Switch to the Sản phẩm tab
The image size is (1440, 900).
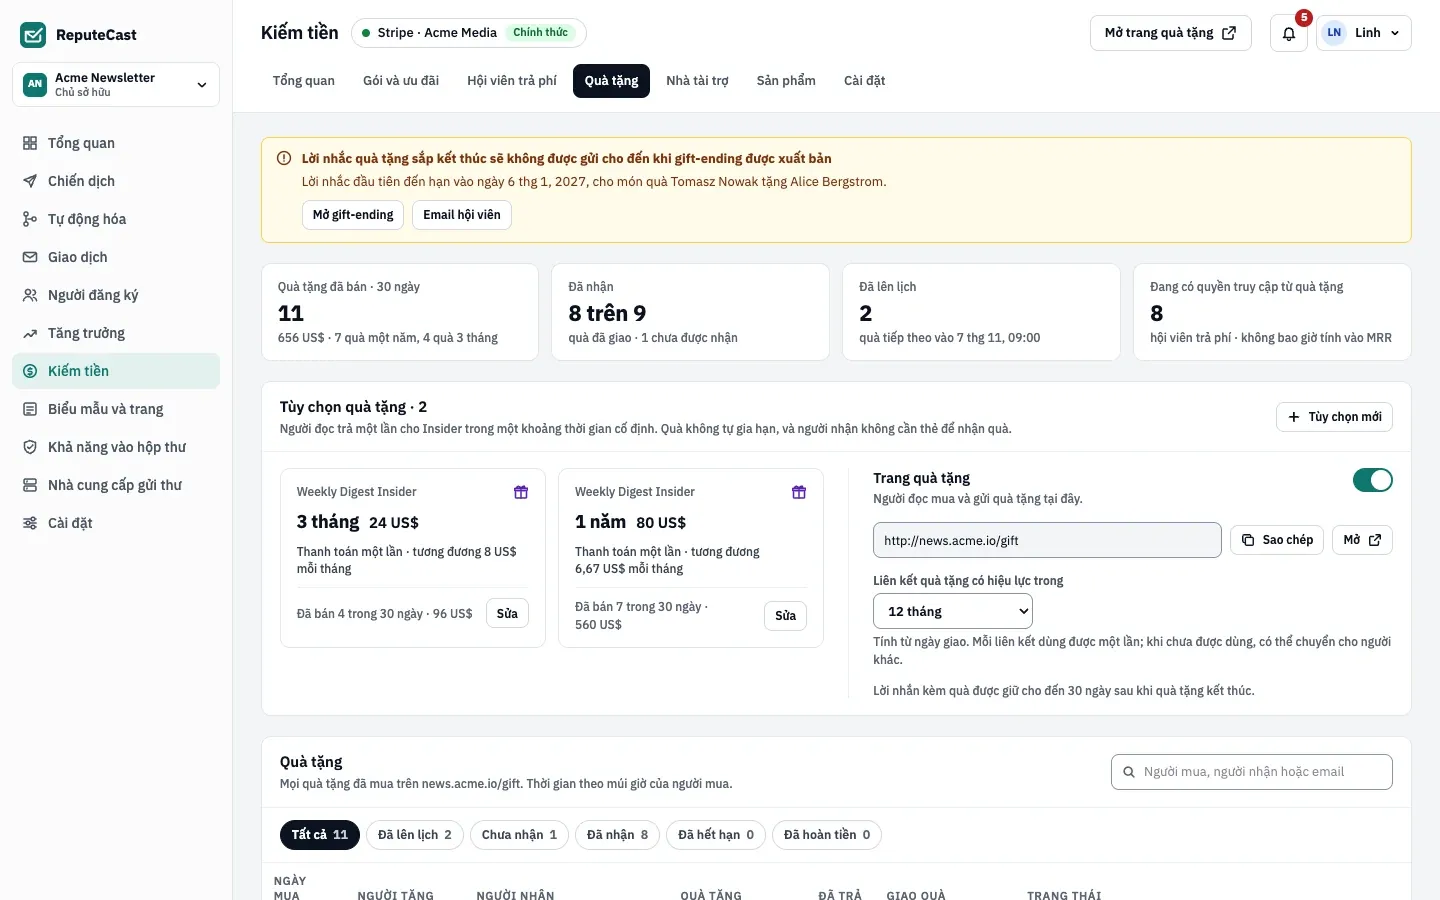(786, 81)
